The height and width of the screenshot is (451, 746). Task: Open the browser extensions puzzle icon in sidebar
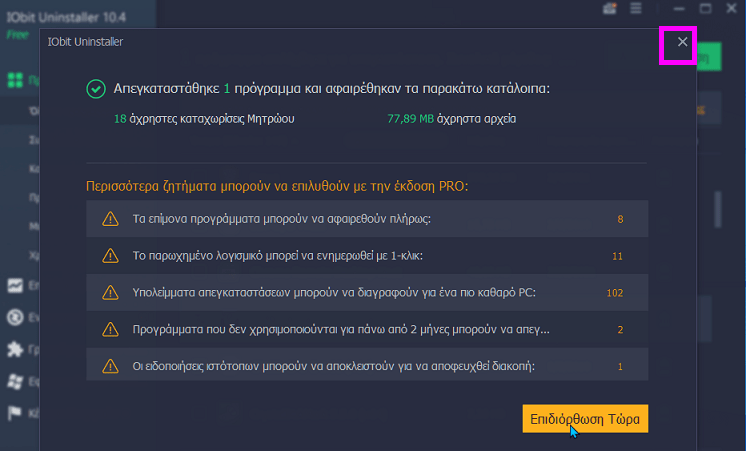15,350
